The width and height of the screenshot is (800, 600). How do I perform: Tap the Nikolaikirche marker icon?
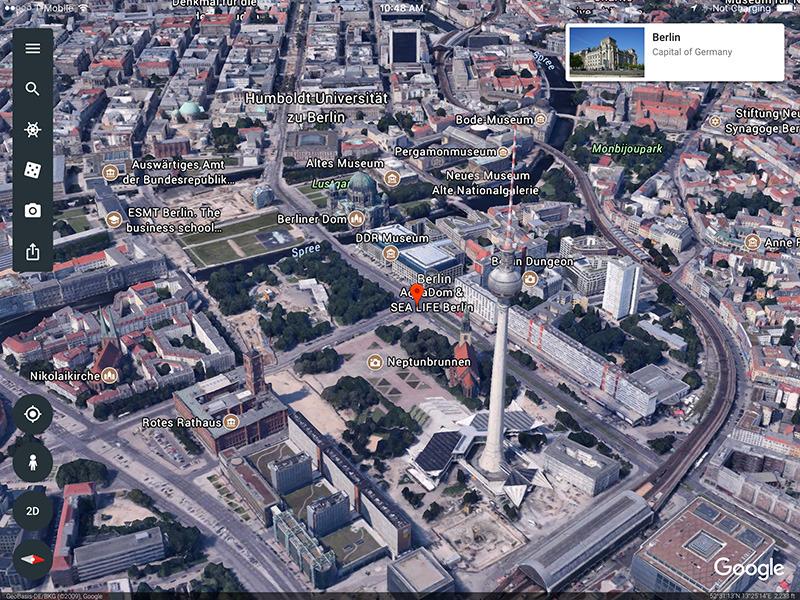coord(109,376)
